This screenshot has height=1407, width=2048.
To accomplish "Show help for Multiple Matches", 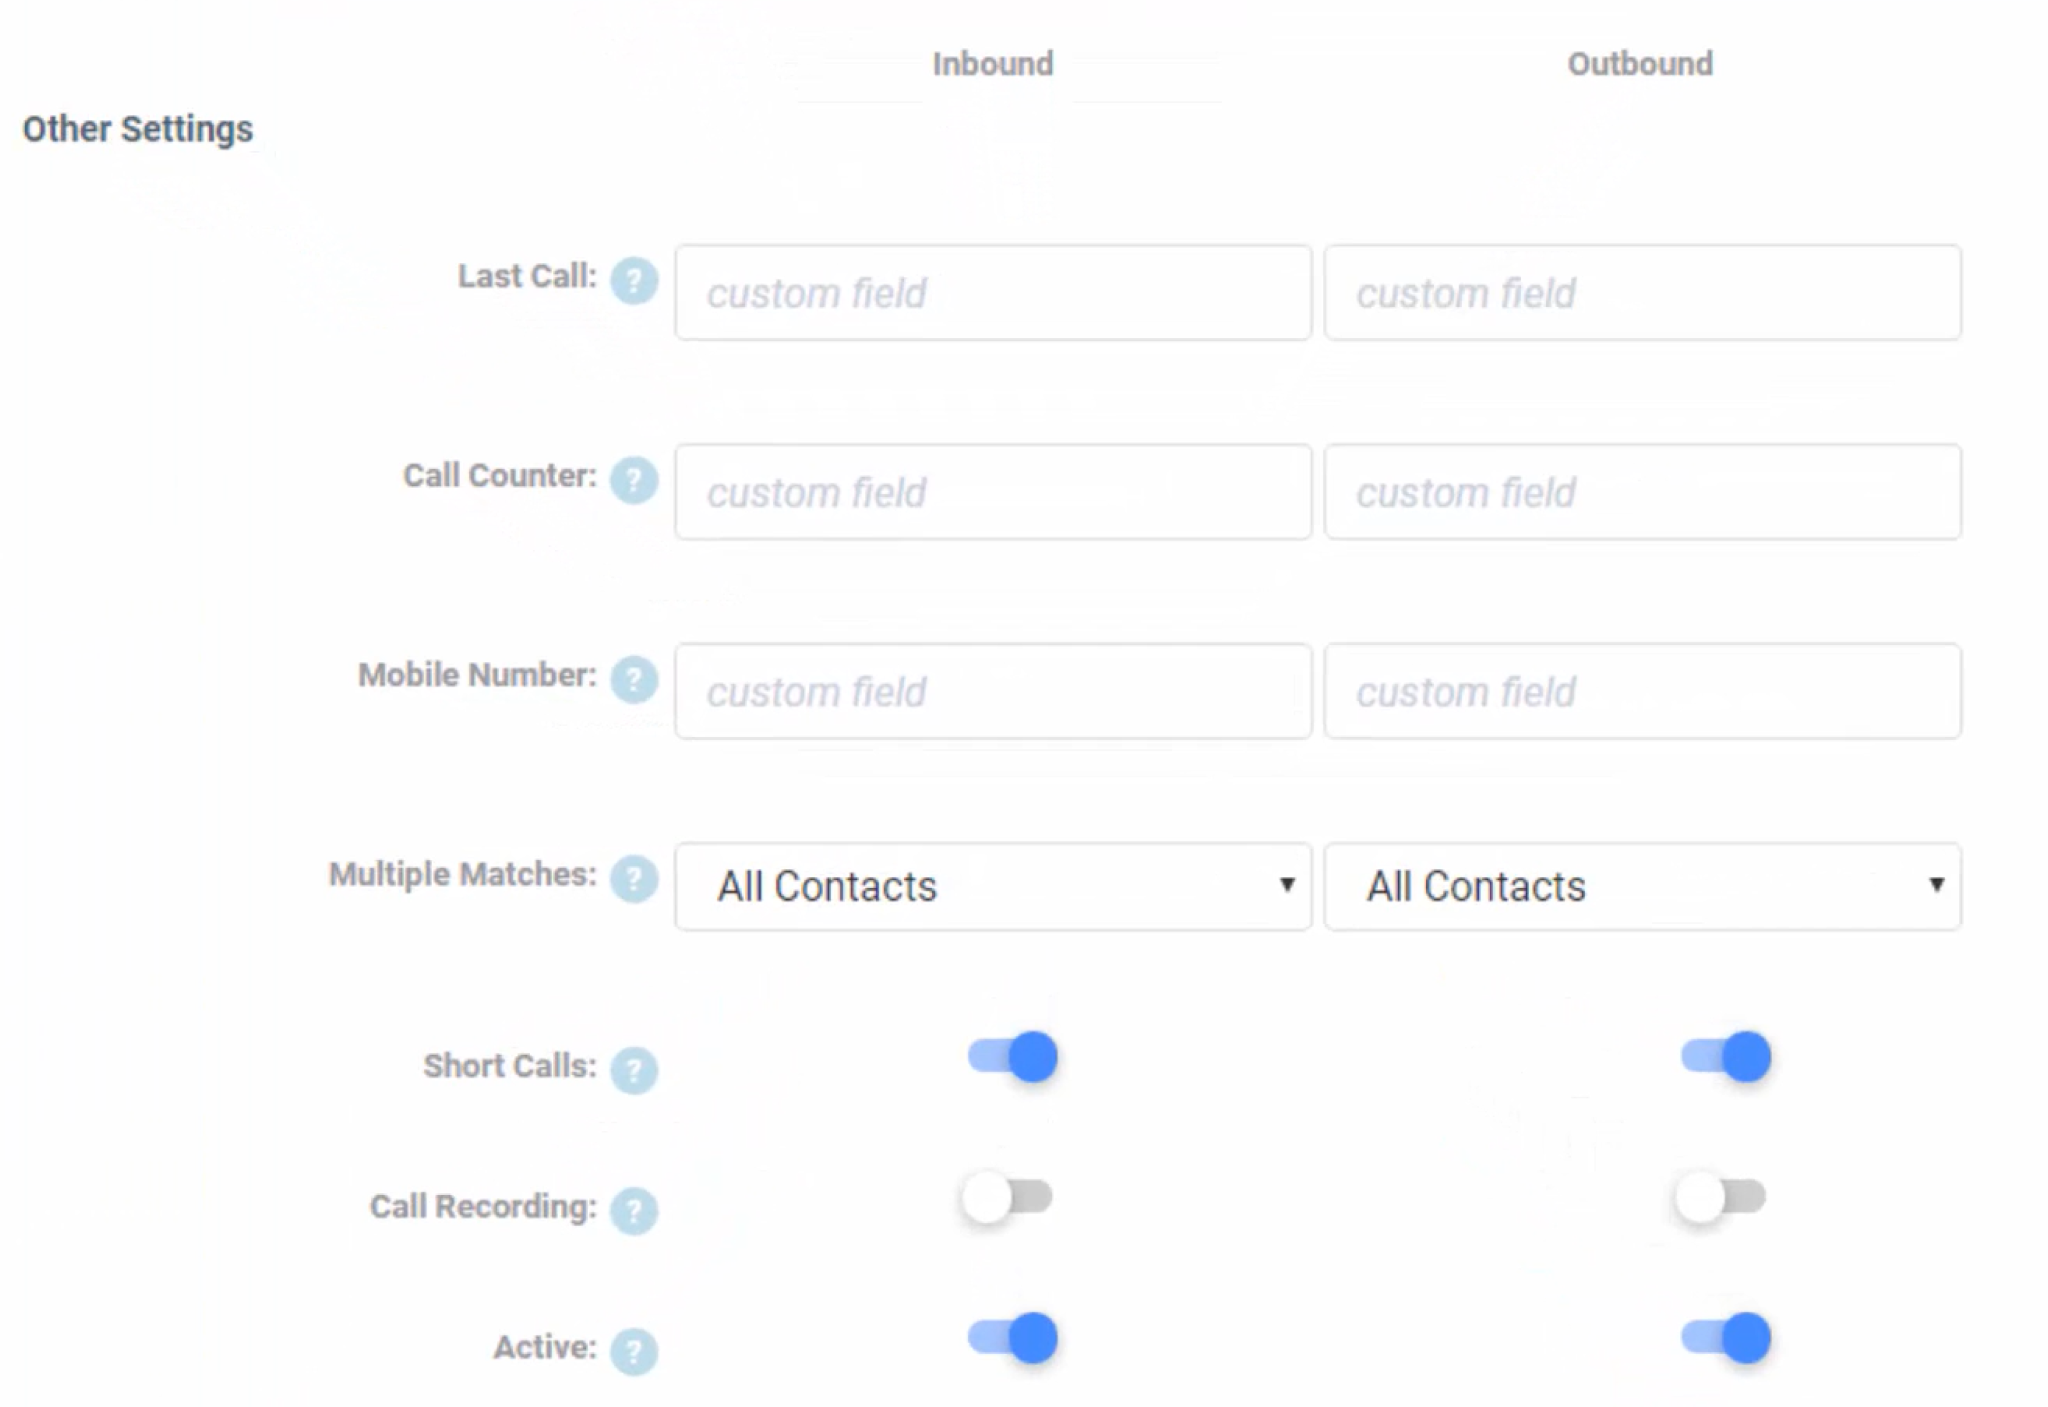I will (x=634, y=879).
